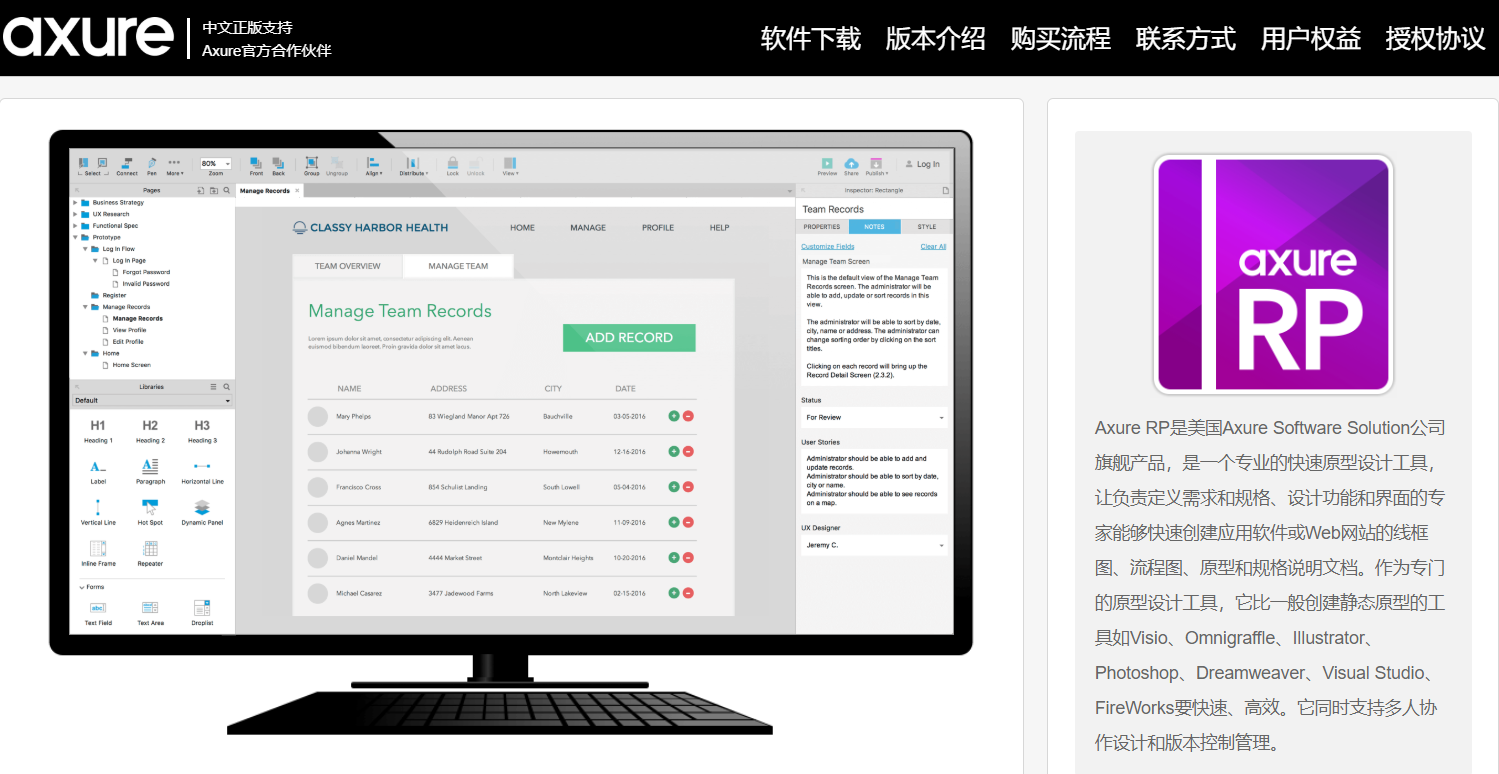Switch to the STYLE inspector tab
The height and width of the screenshot is (774, 1499).
click(927, 227)
